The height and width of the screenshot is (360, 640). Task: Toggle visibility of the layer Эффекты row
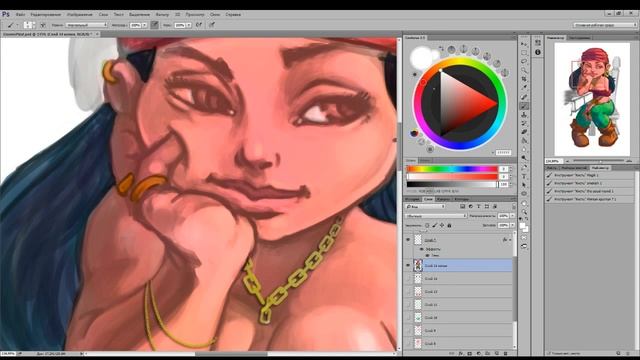click(x=422, y=249)
